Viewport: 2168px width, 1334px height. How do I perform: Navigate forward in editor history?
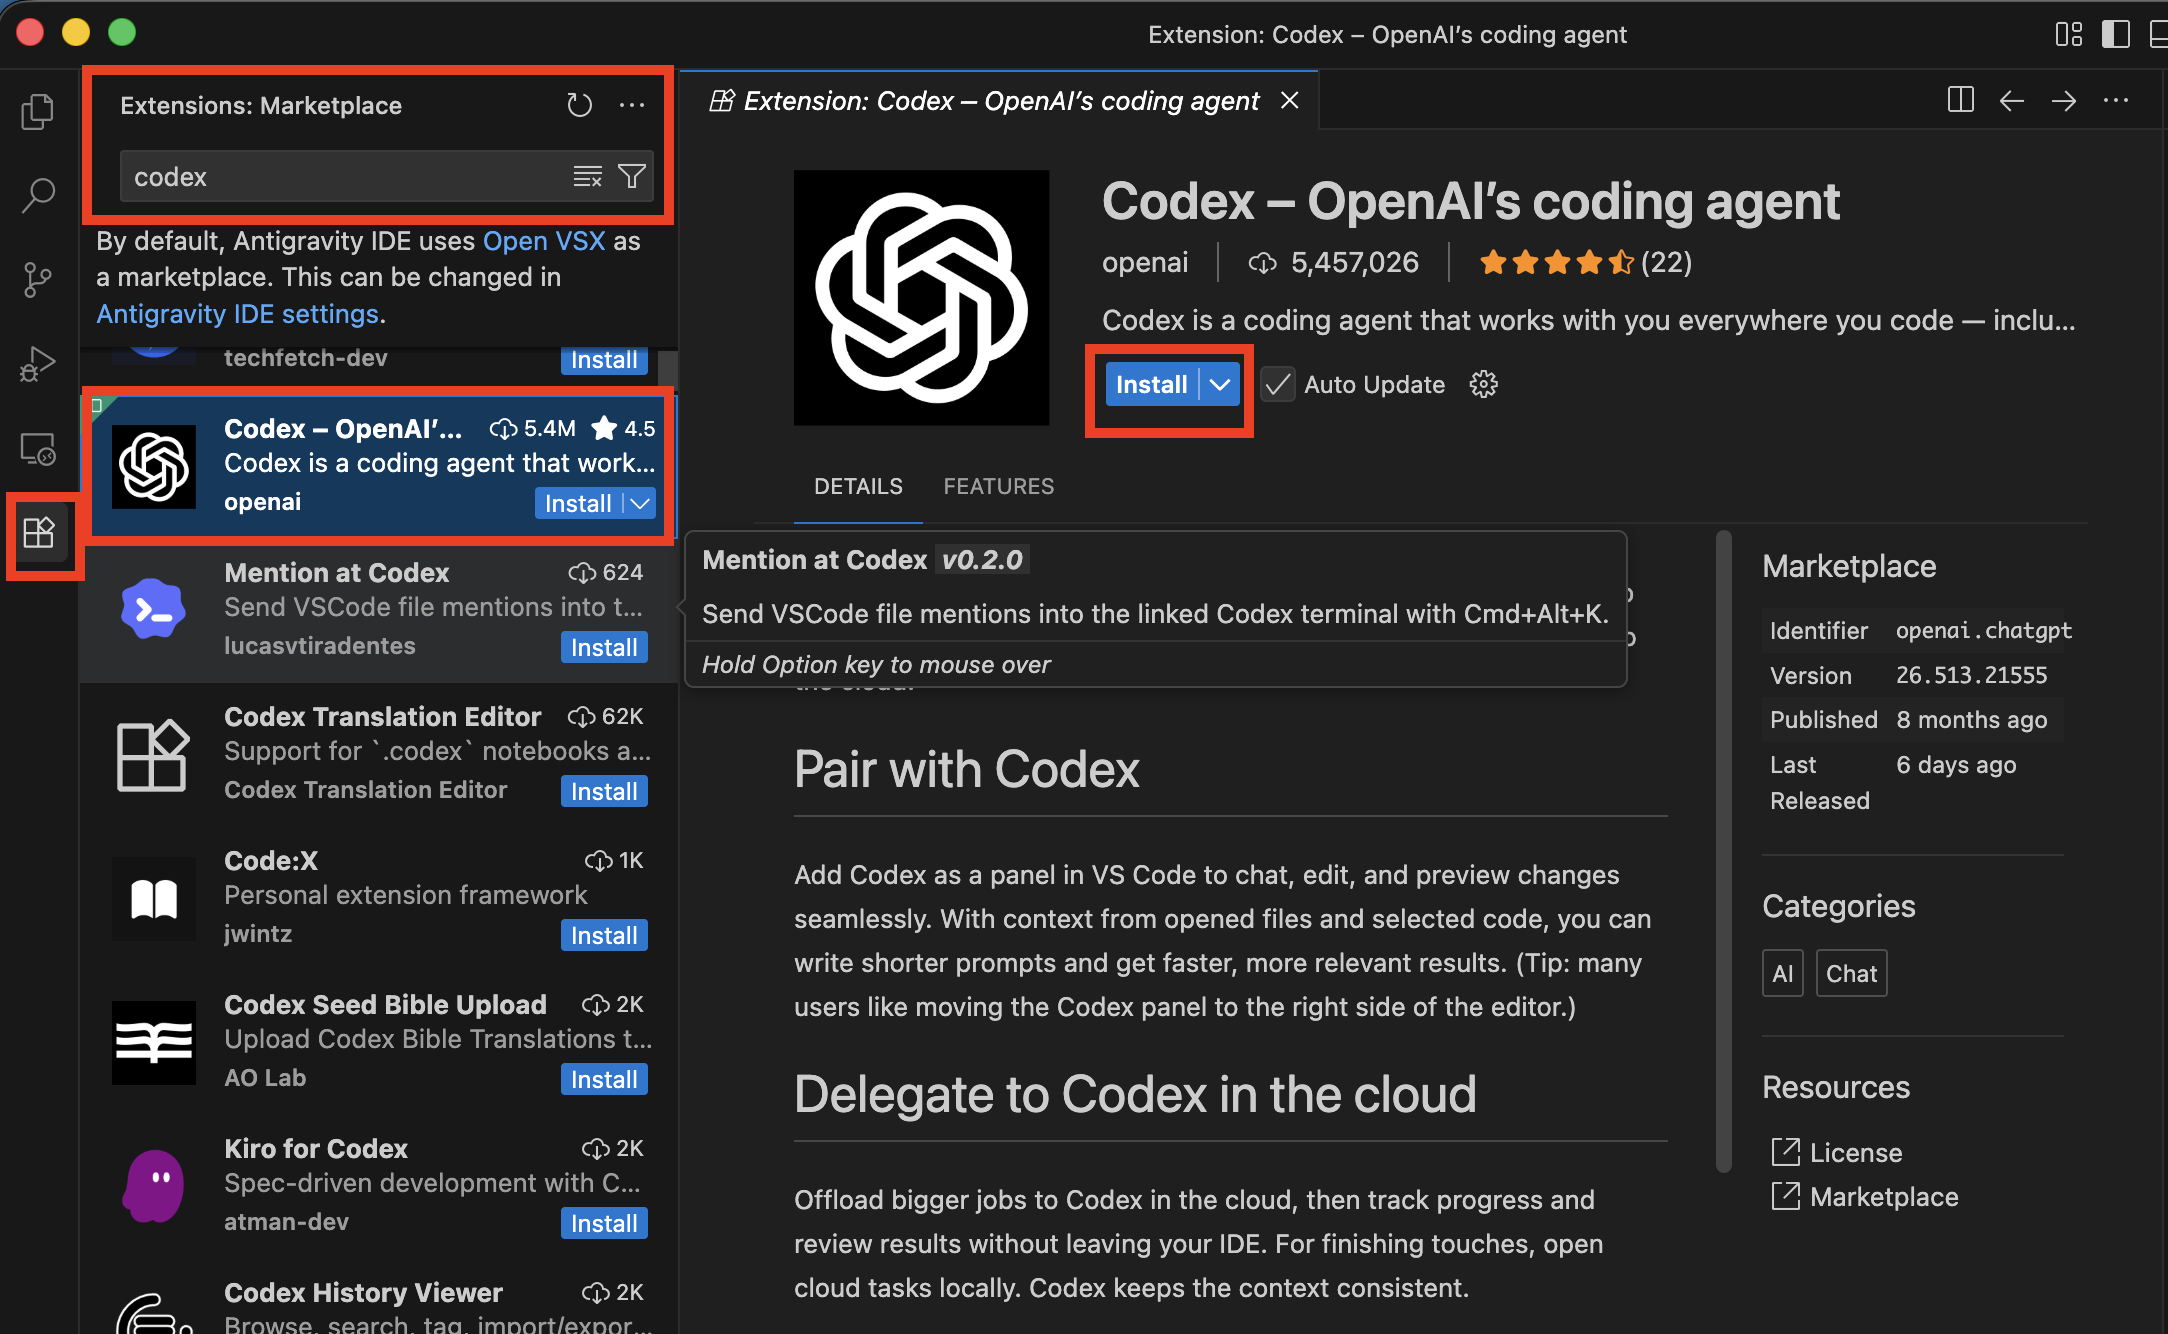tap(2064, 100)
